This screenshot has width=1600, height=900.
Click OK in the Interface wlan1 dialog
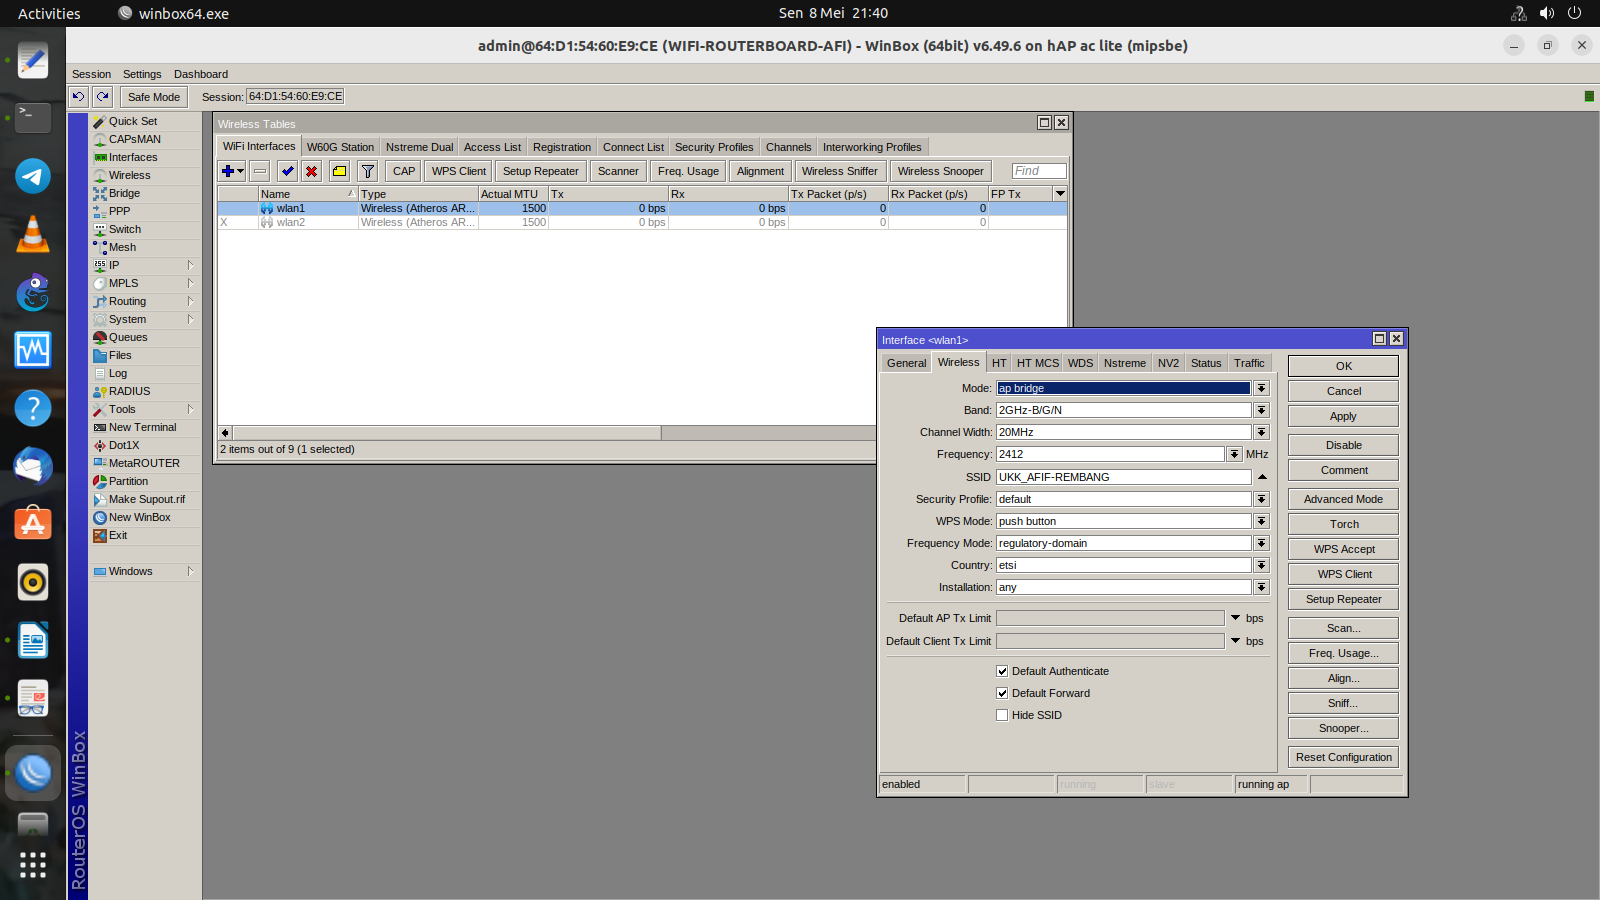coord(1343,366)
